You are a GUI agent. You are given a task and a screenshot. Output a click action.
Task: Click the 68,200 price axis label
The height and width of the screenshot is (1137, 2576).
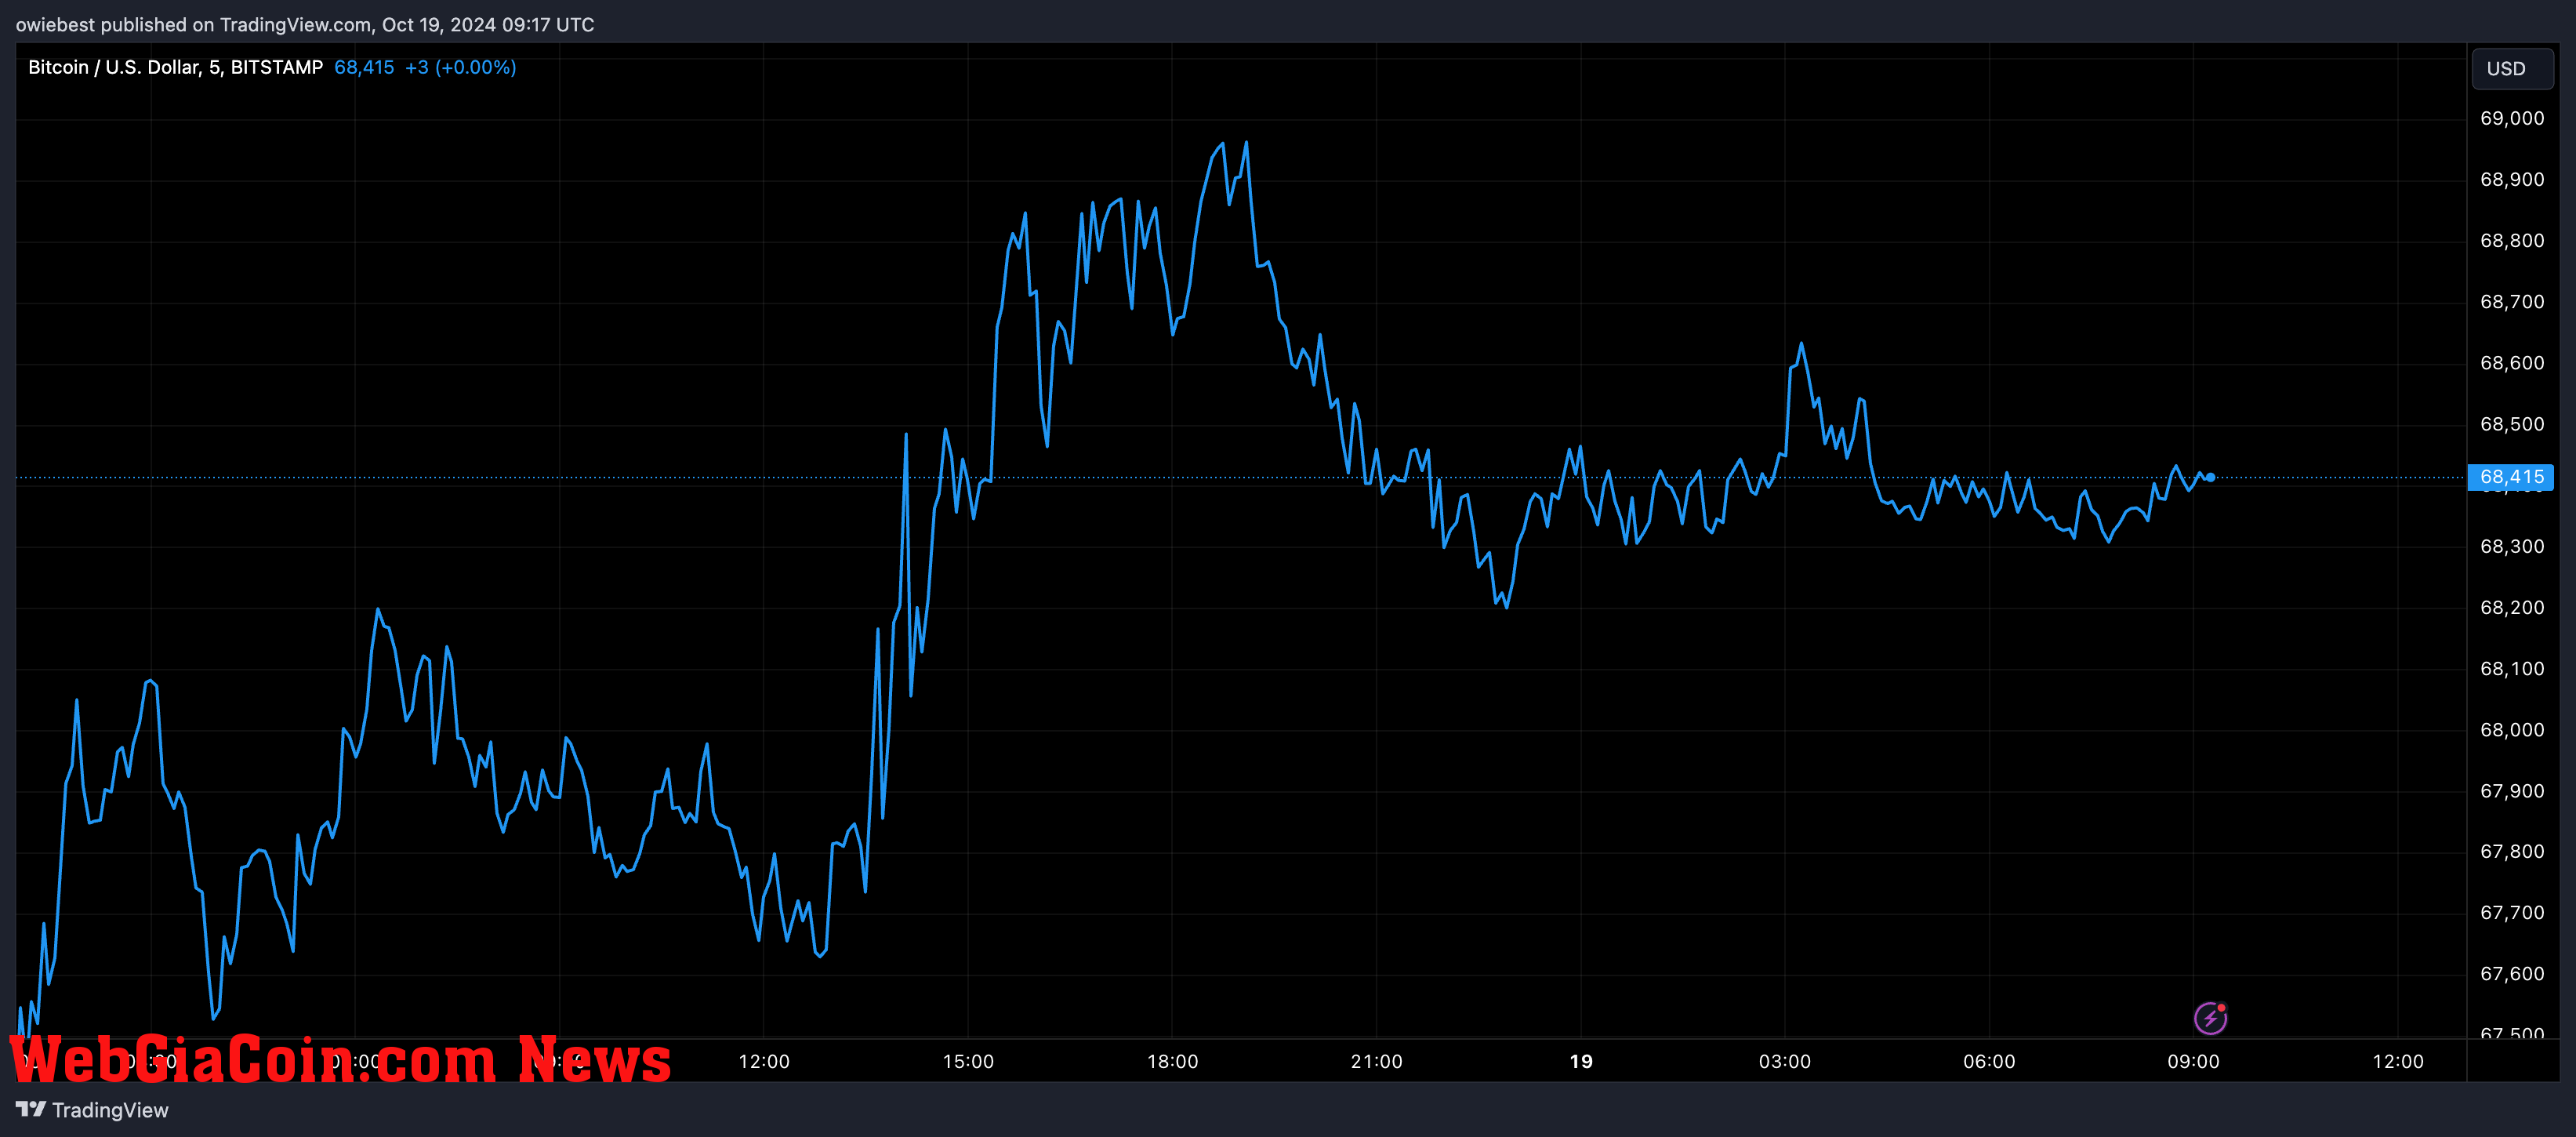2512,607
